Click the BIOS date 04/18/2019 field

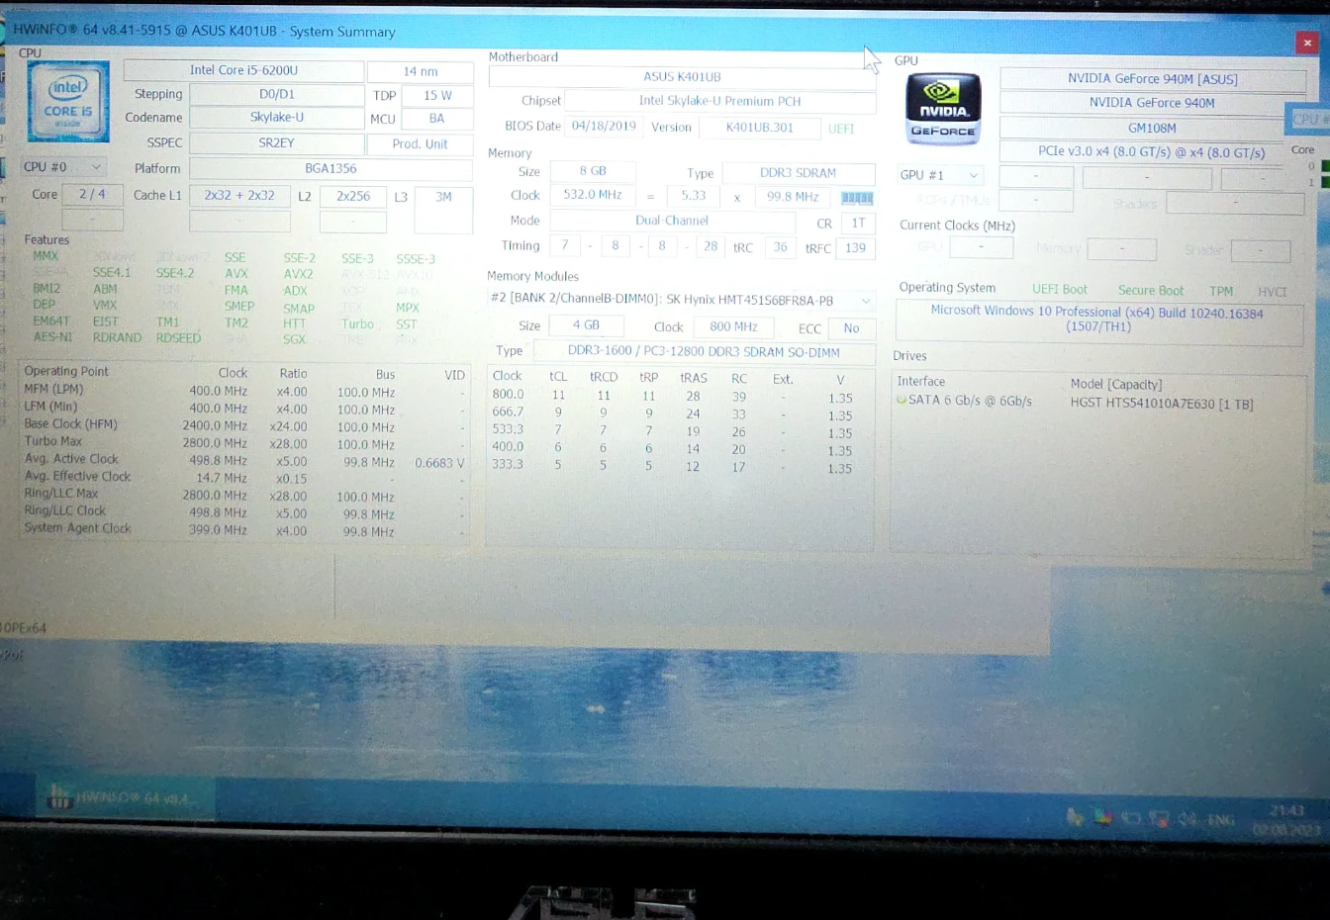[x=604, y=127]
